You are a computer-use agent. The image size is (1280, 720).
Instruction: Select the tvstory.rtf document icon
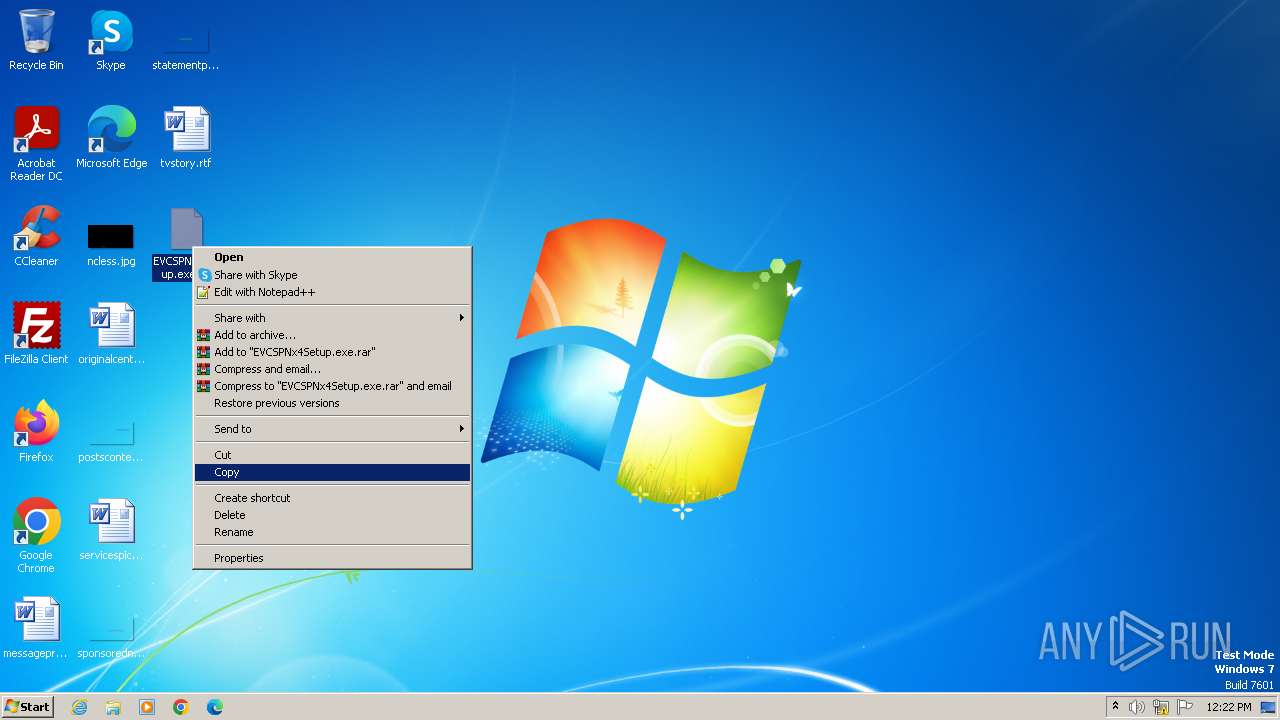pyautogui.click(x=186, y=138)
